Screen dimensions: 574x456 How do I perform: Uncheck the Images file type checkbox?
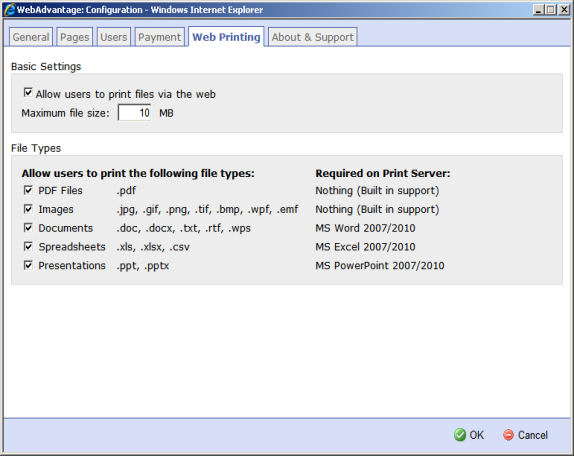point(28,209)
